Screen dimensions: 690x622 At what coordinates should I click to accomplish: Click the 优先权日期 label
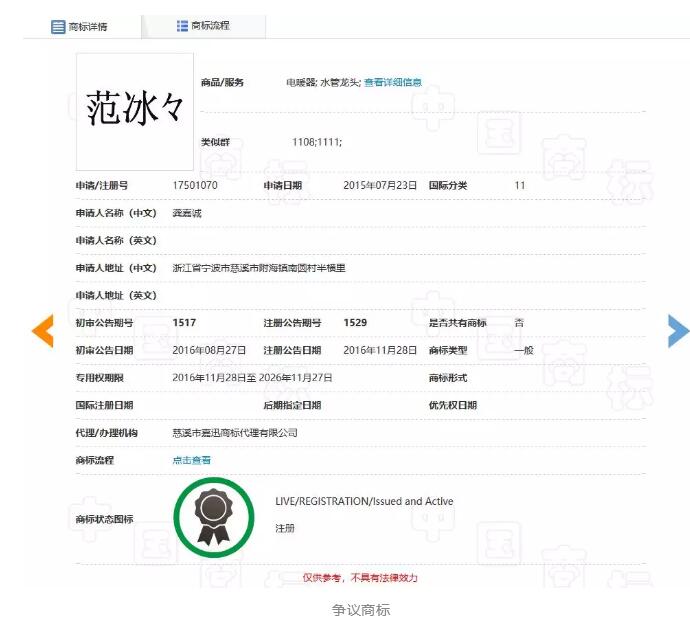tap(453, 405)
